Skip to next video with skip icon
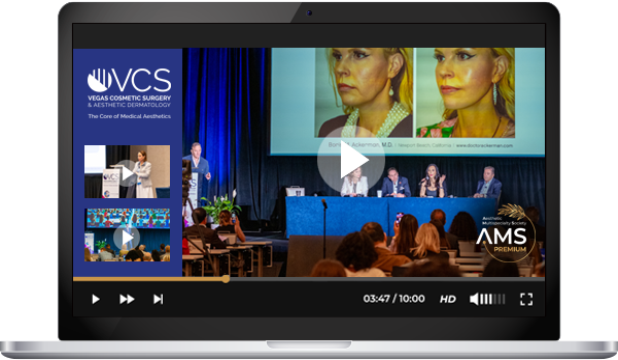The image size is (618, 360). pos(158,299)
